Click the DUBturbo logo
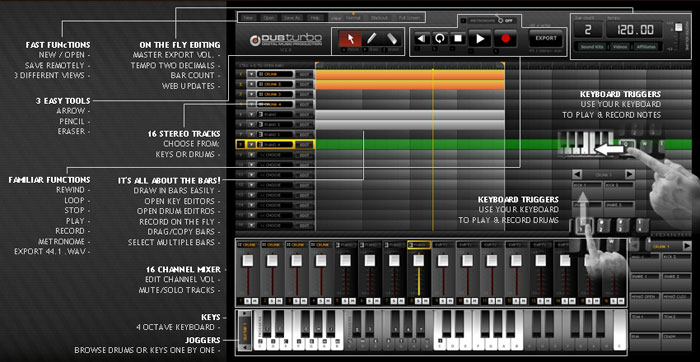700x362 pixels. [286, 40]
